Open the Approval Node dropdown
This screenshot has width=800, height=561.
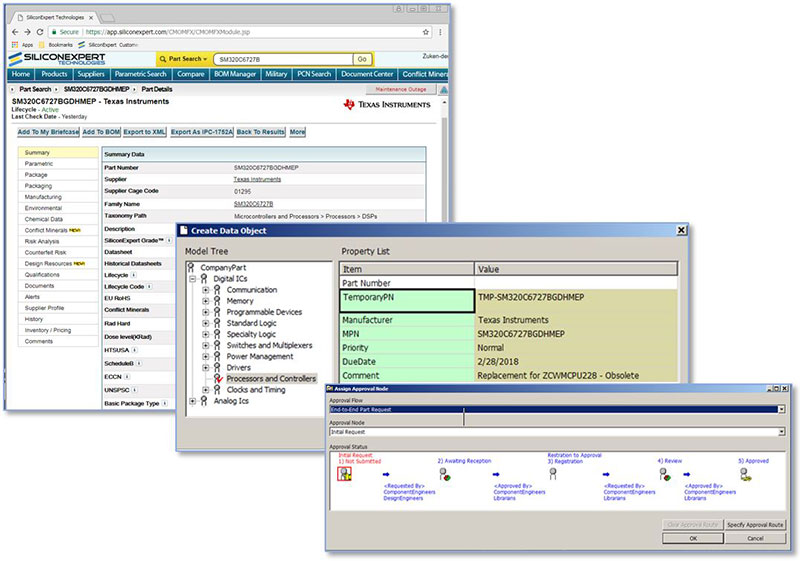[x=781, y=431]
